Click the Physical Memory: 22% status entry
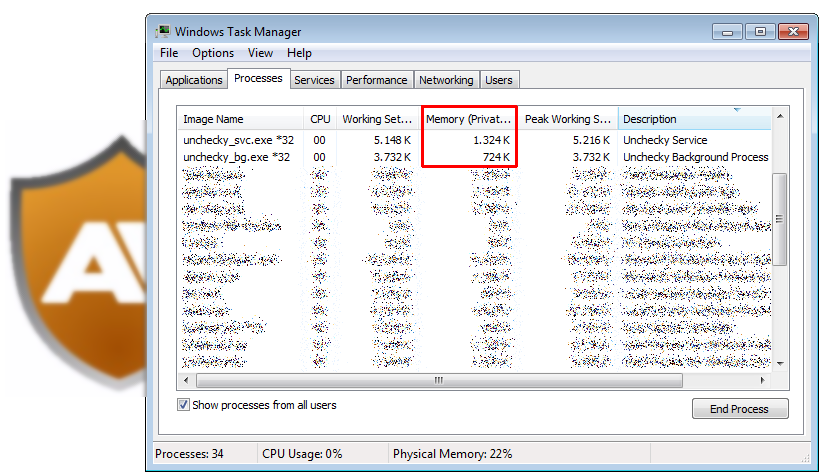Screen dimensions: 822x476 pyautogui.click(x=452, y=454)
